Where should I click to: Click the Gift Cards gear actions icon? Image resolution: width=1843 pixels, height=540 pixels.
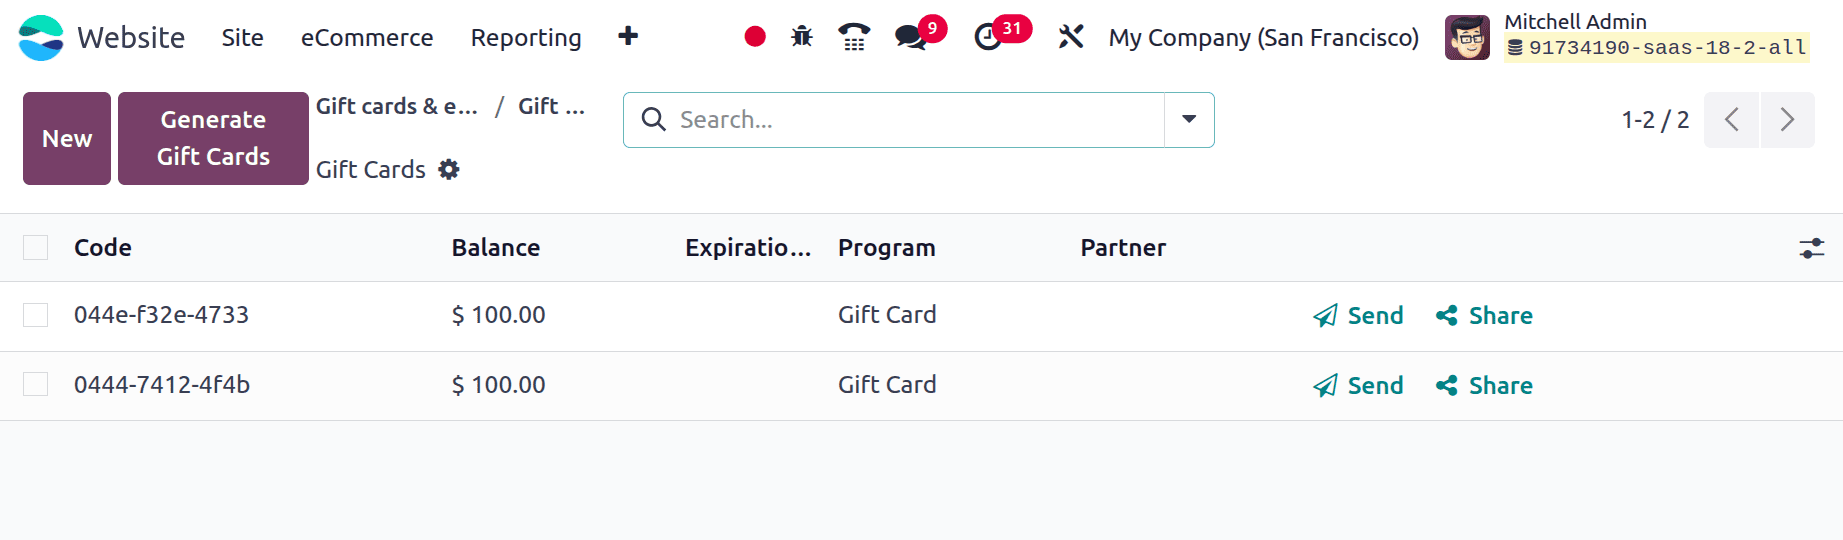(x=449, y=169)
